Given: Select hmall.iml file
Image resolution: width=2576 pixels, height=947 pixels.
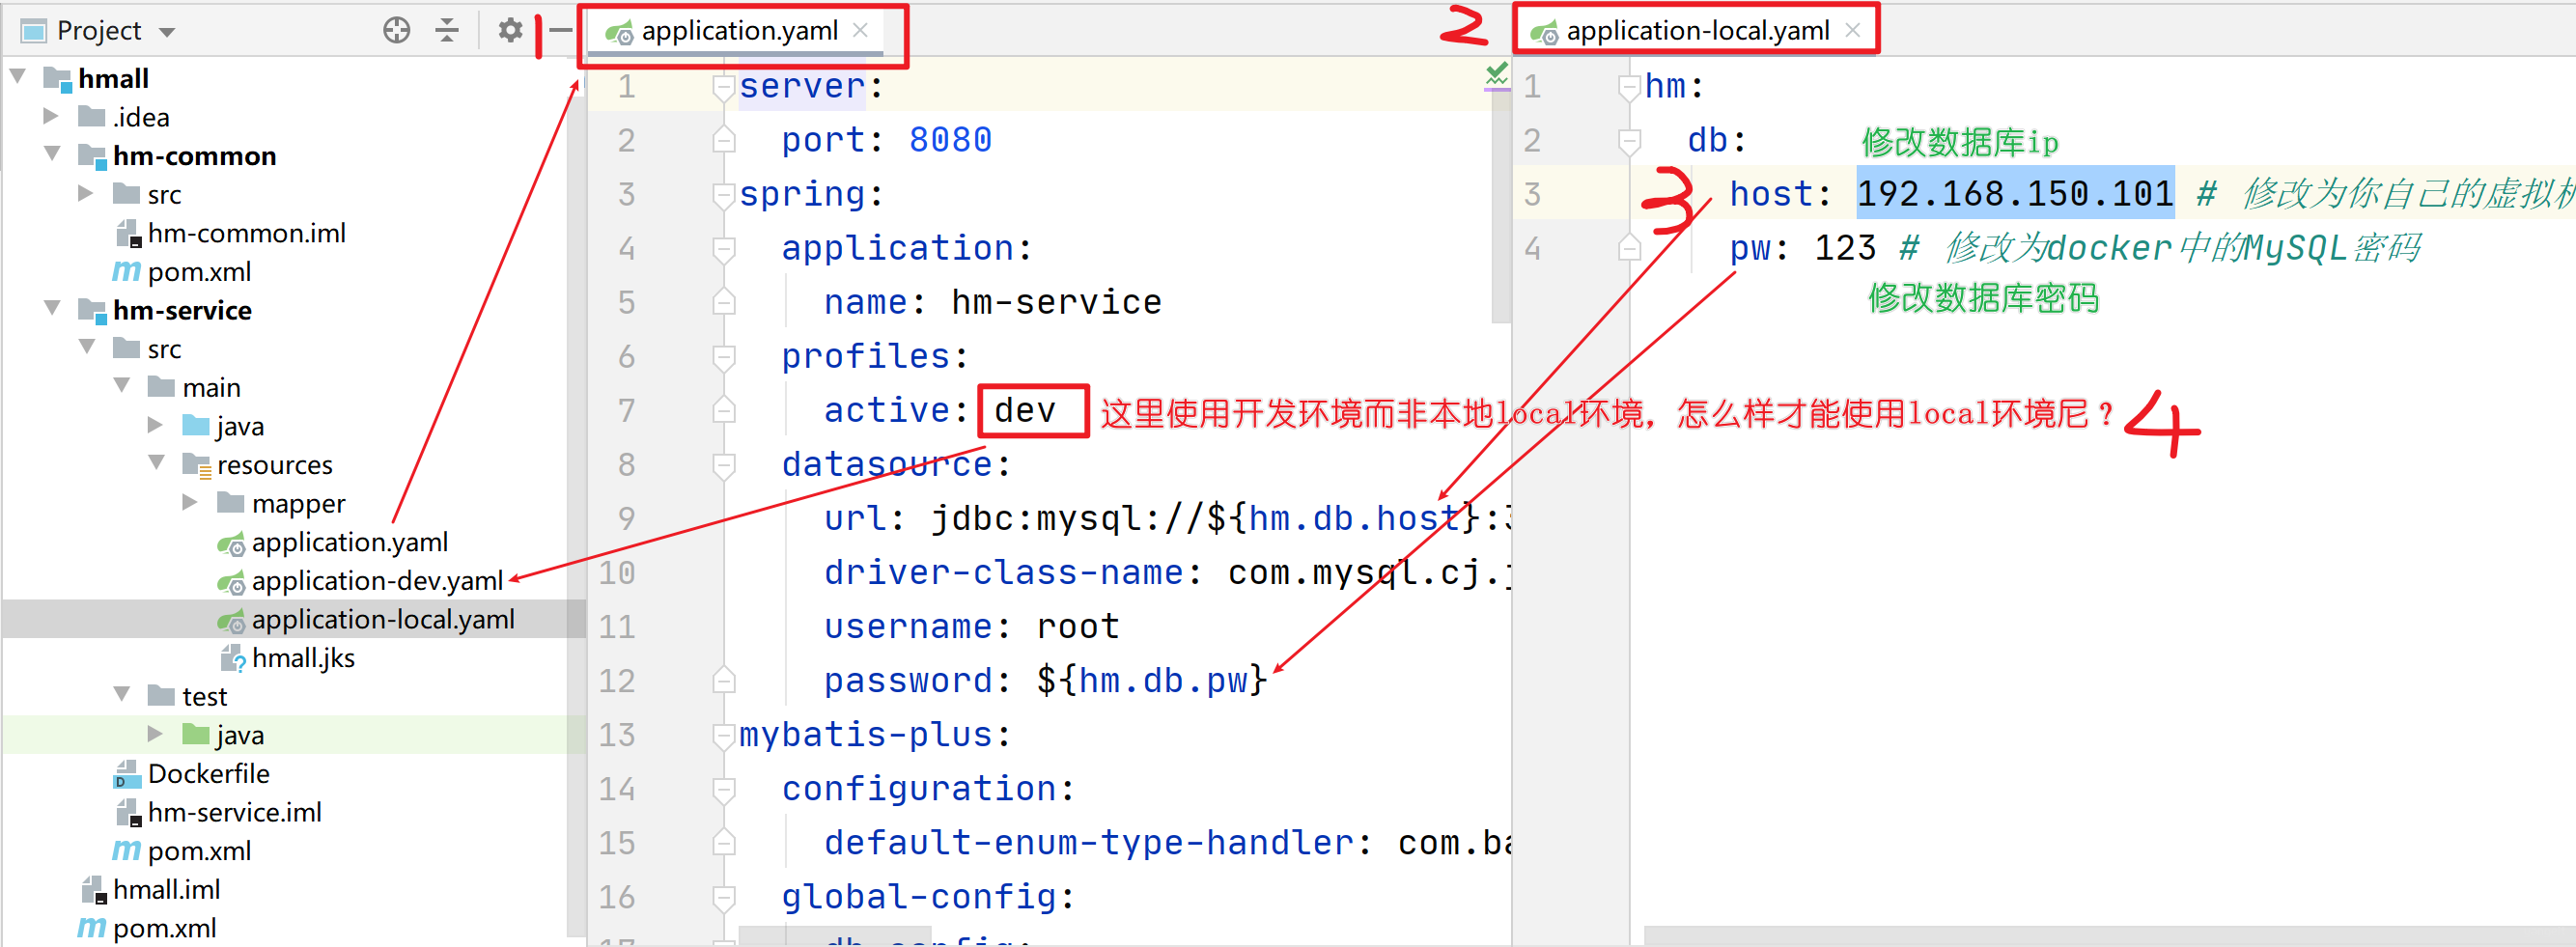Looking at the screenshot, I should click(166, 890).
